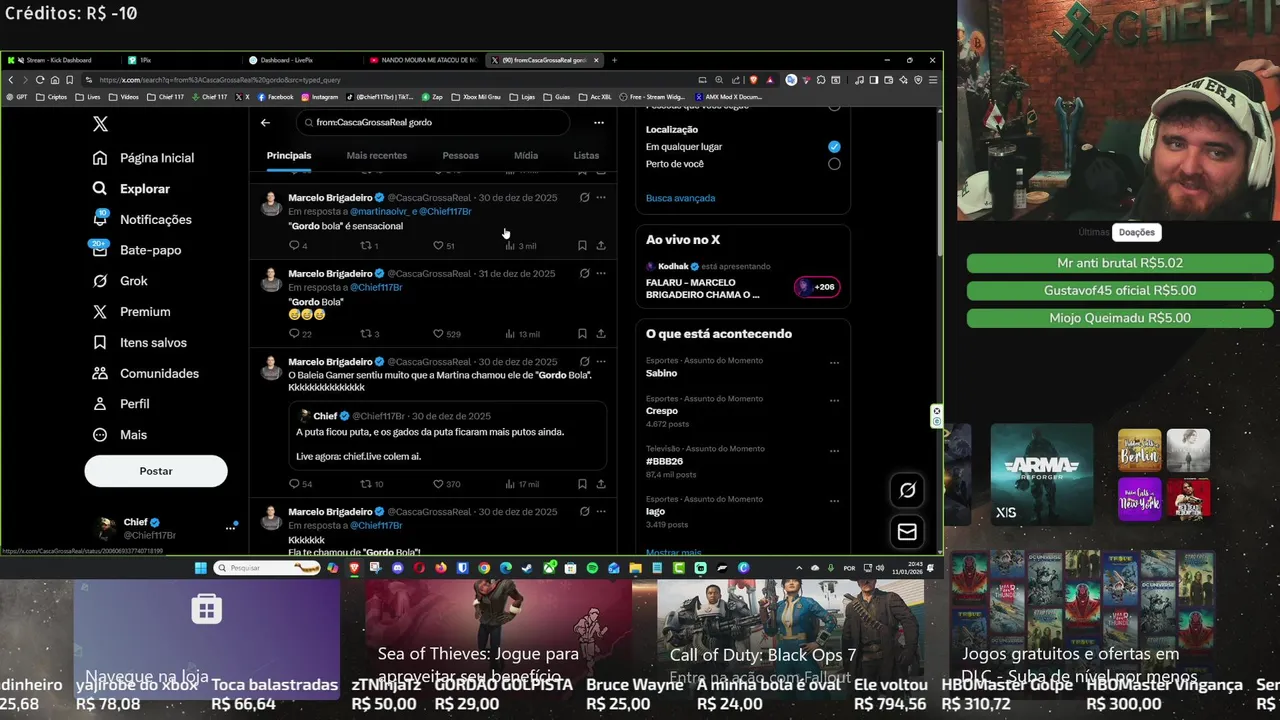Open Chief account switcher menu
This screenshot has width=1280, height=720.
tap(165, 528)
